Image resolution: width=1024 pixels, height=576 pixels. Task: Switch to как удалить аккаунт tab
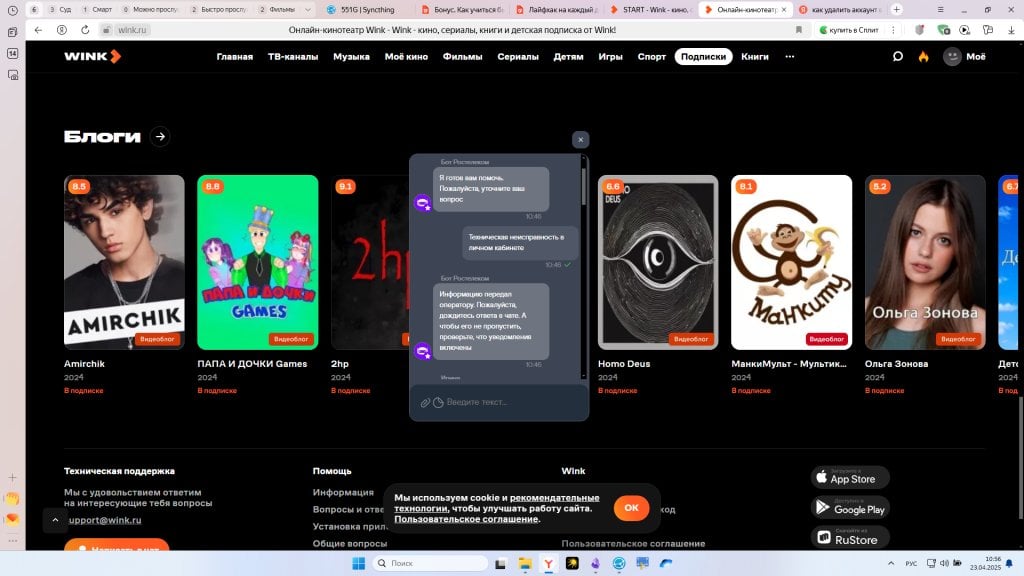(841, 9)
